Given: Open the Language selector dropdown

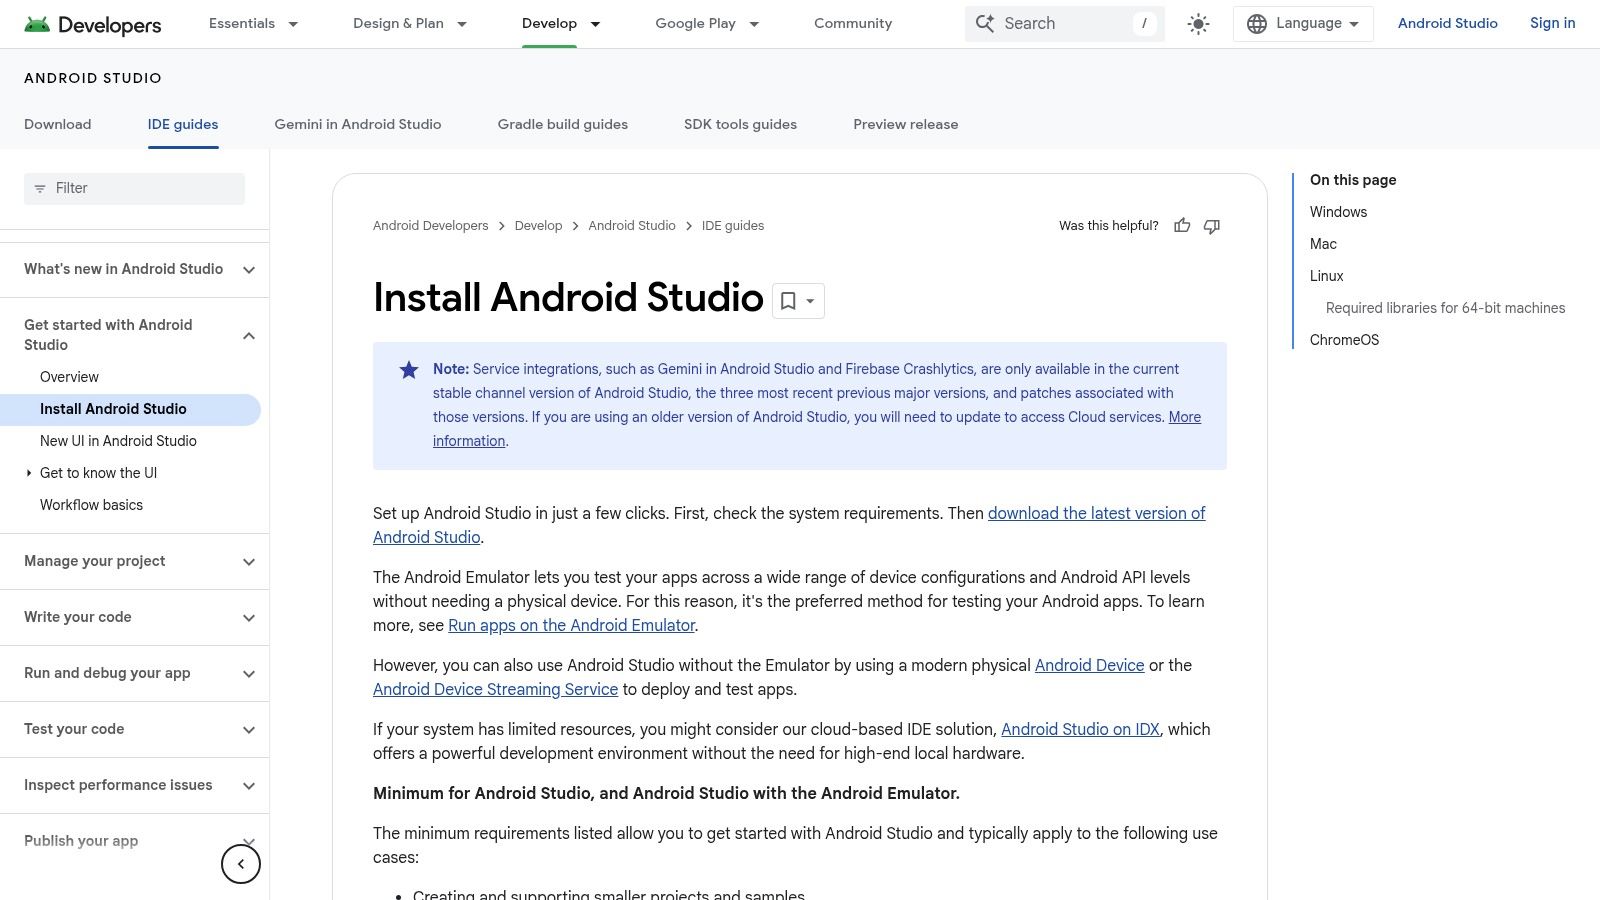Looking at the screenshot, I should tap(1303, 24).
